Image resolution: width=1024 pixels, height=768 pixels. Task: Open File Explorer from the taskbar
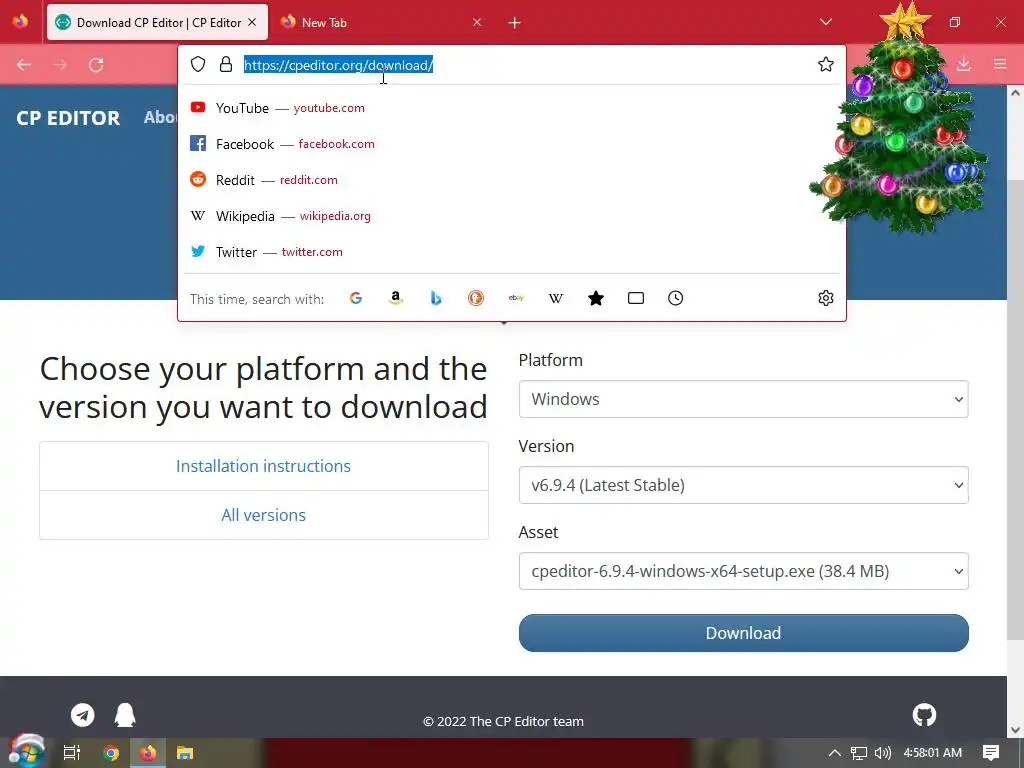click(185, 753)
